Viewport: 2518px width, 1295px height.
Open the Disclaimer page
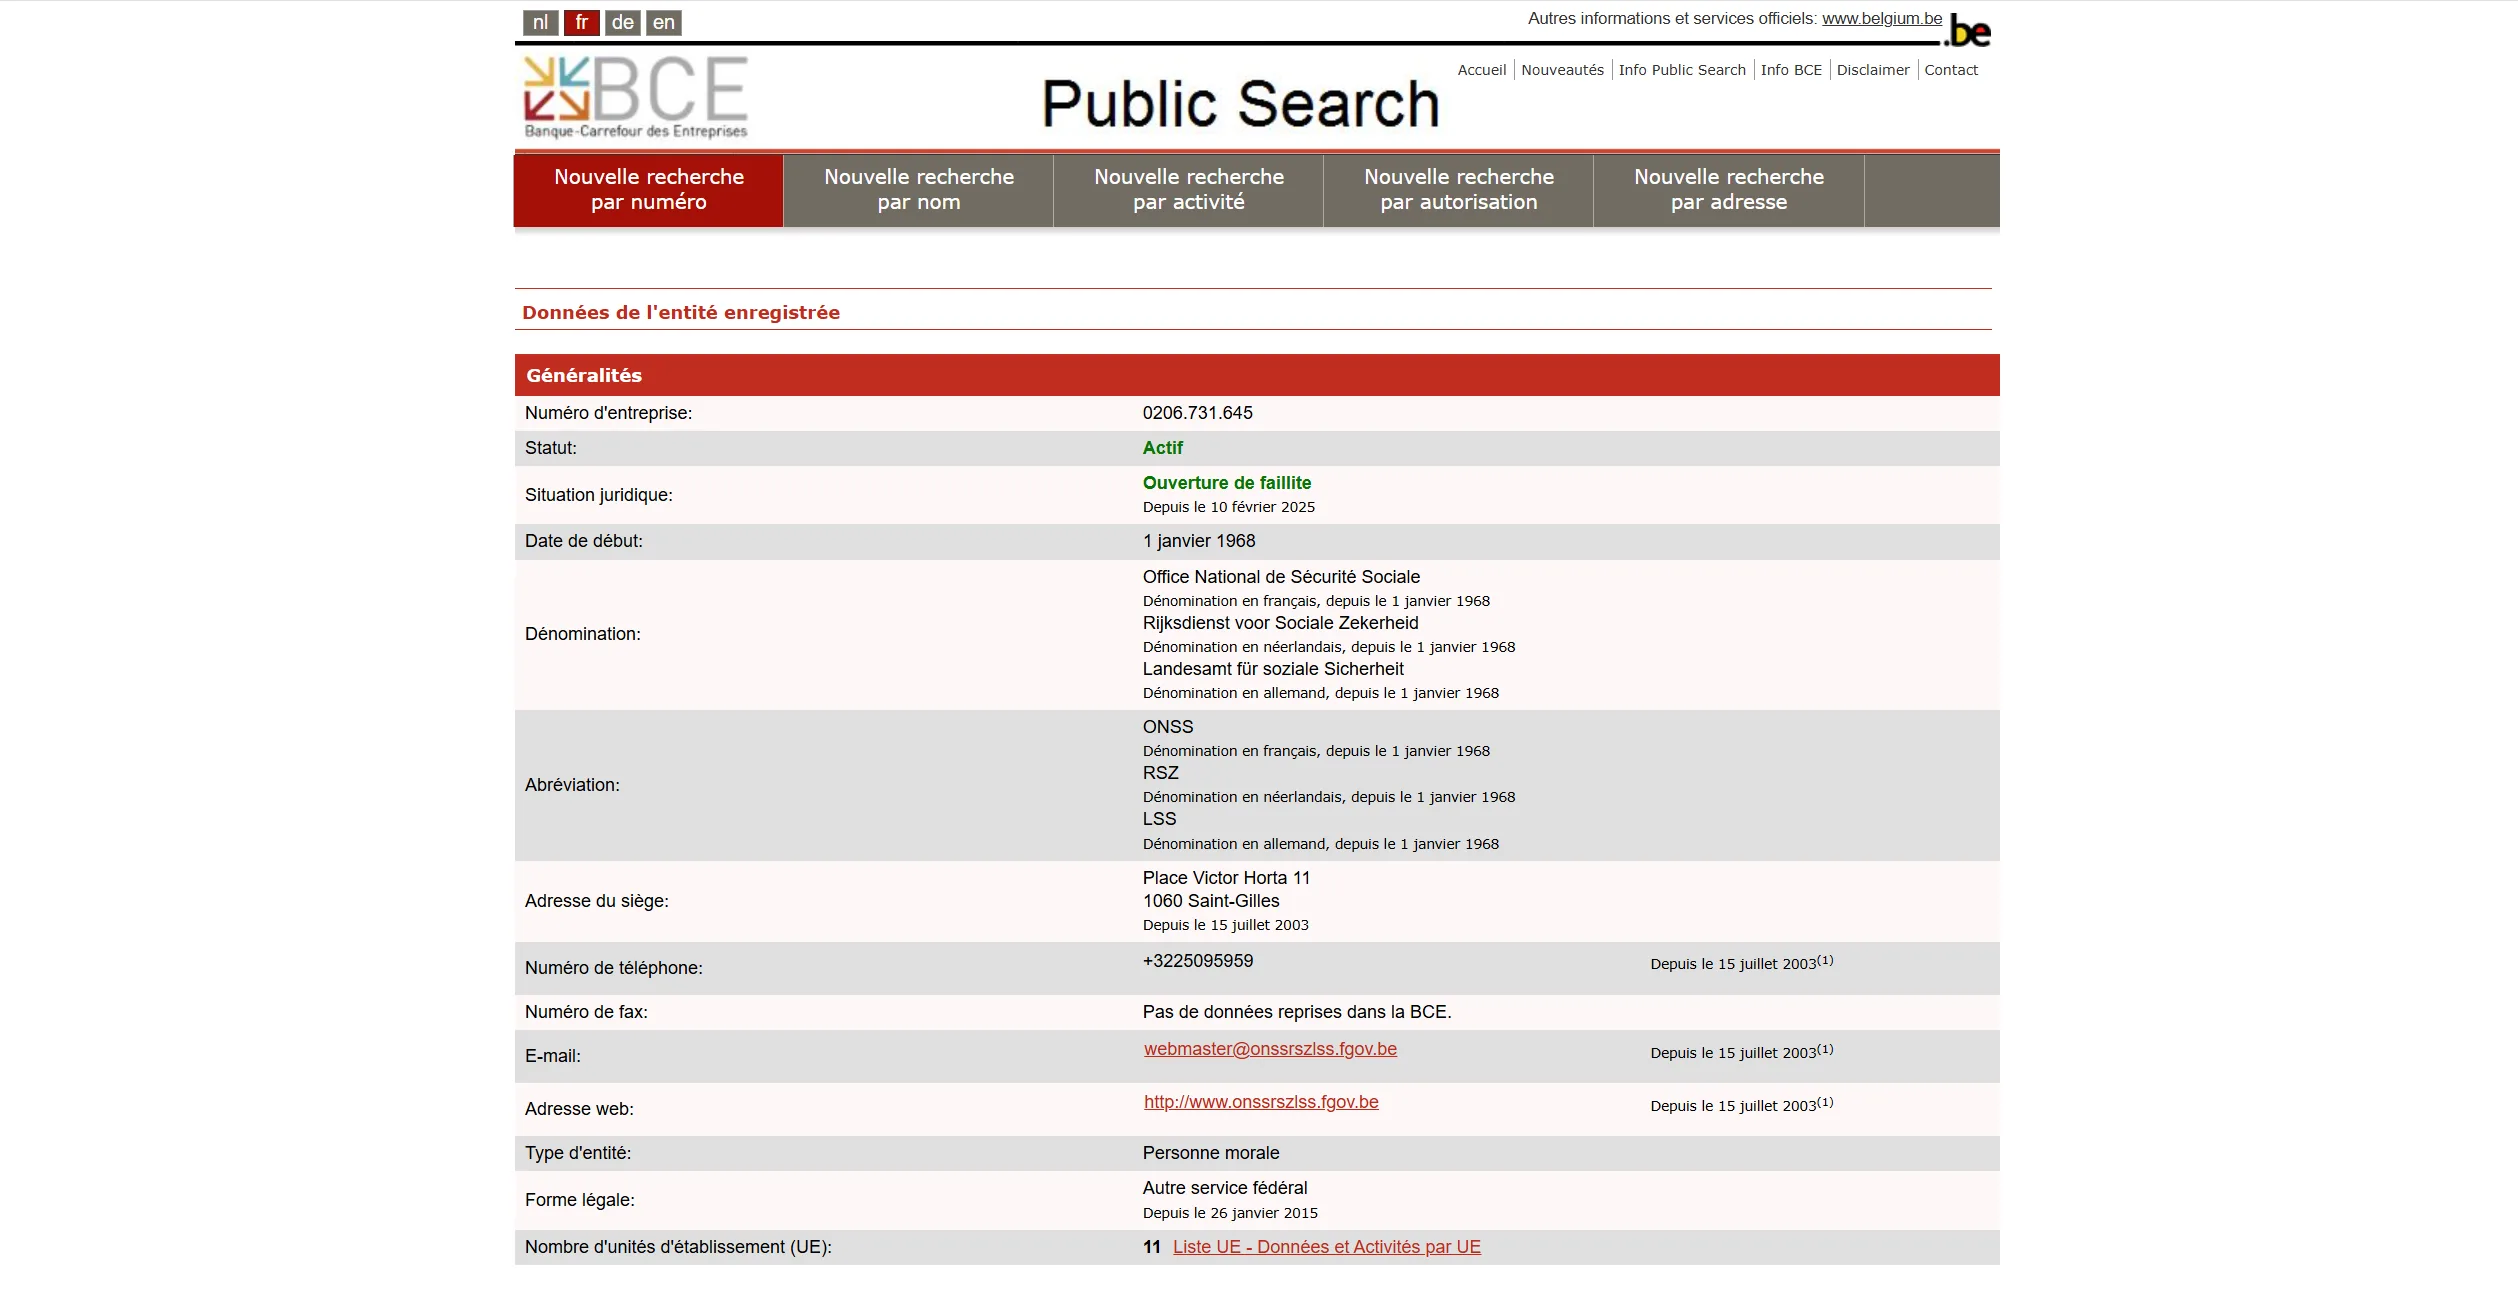tap(1872, 70)
